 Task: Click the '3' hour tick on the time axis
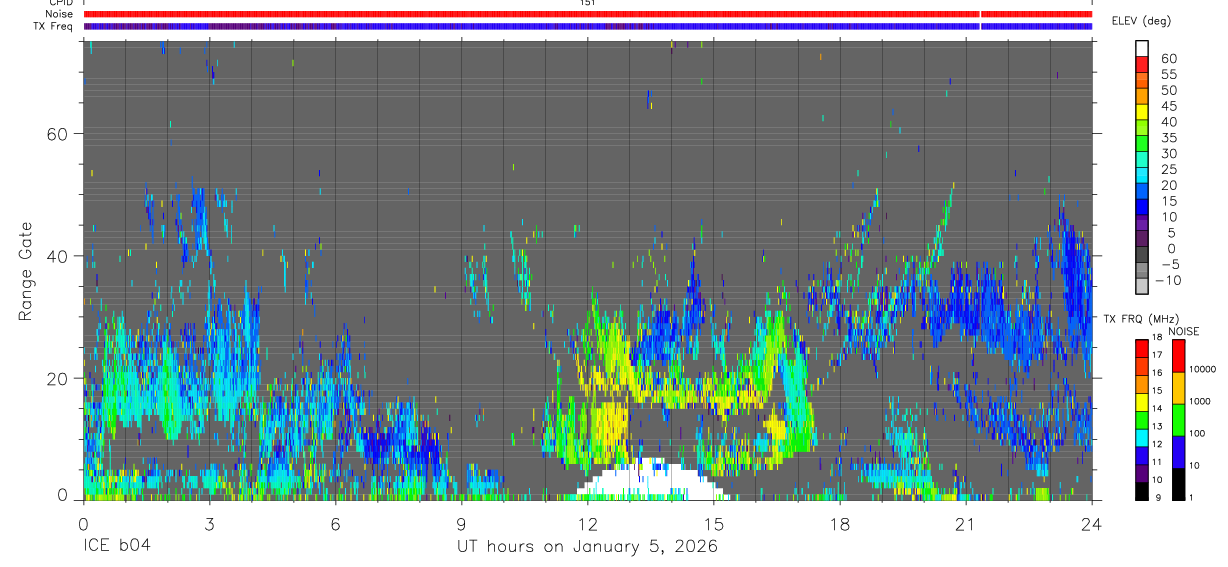209,524
